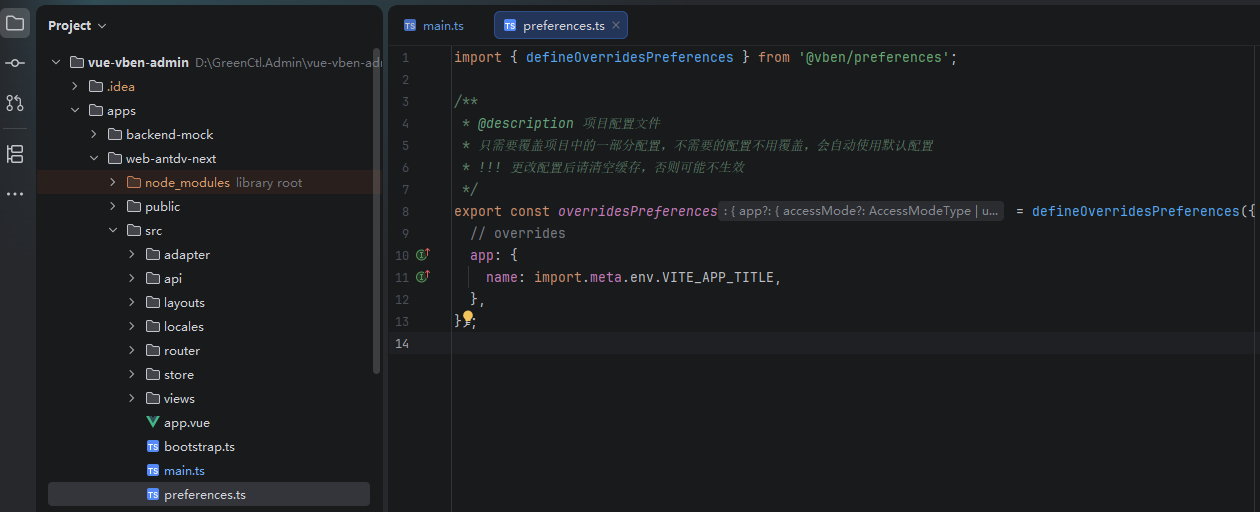Place caret on empty line 14
The height and width of the screenshot is (512, 1260).
click(855, 343)
